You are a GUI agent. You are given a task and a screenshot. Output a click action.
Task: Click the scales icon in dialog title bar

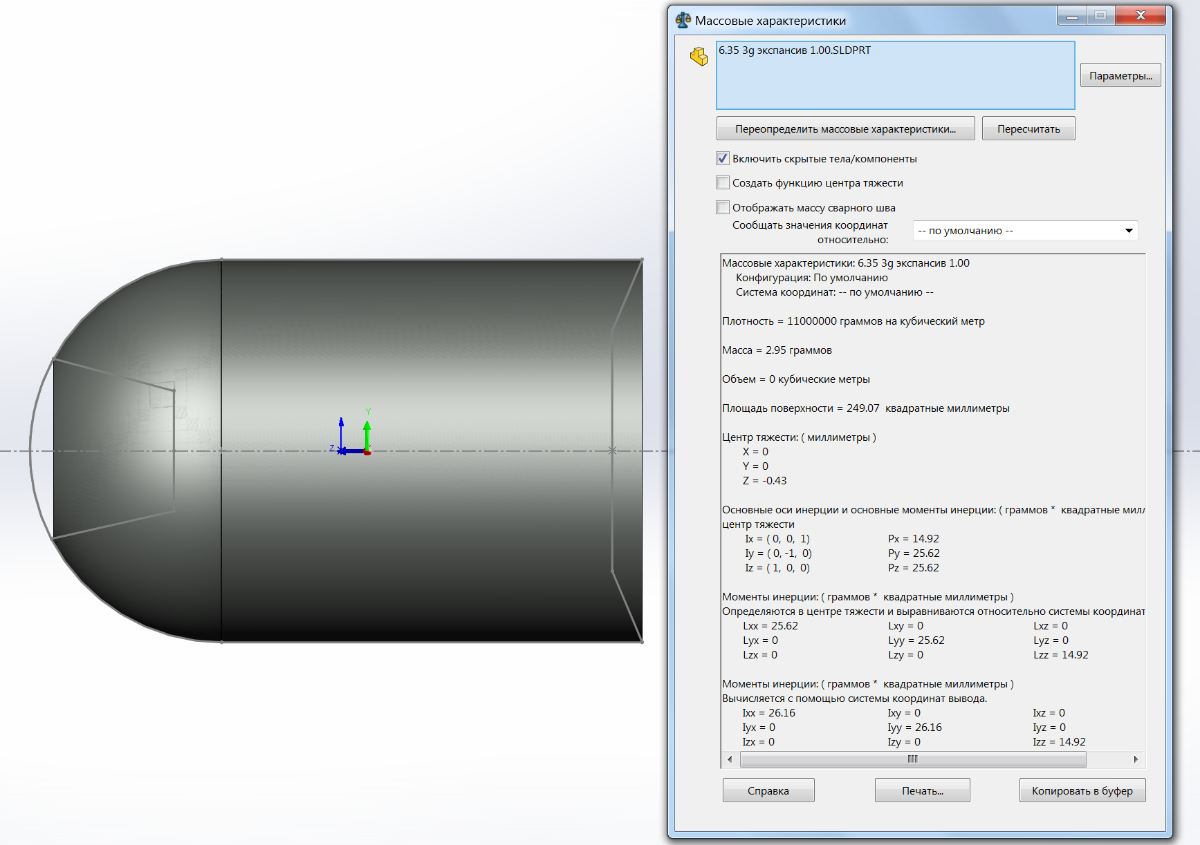683,20
